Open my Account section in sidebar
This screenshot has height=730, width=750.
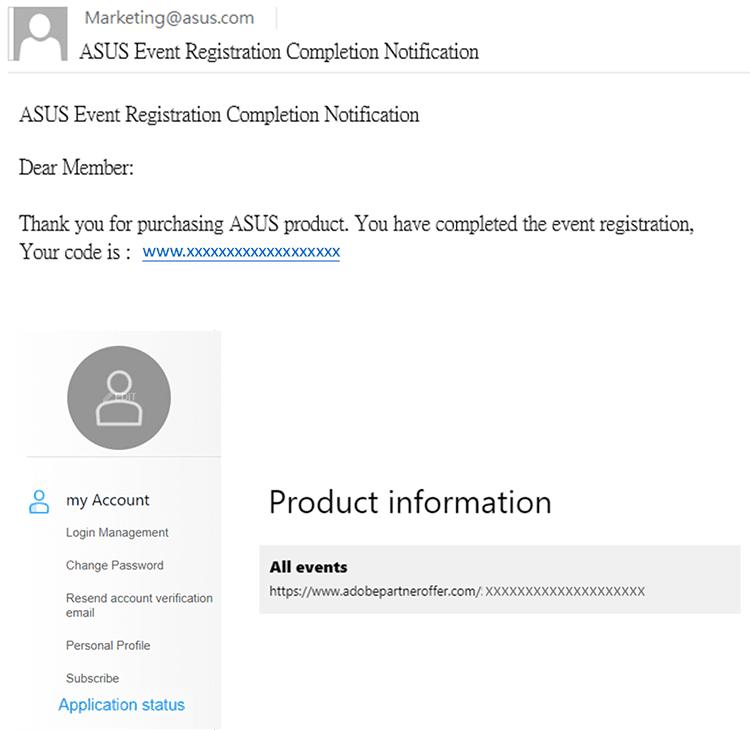click(x=108, y=500)
